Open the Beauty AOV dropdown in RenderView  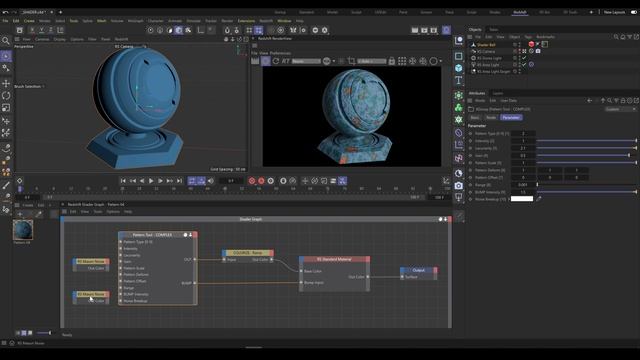coord(307,61)
